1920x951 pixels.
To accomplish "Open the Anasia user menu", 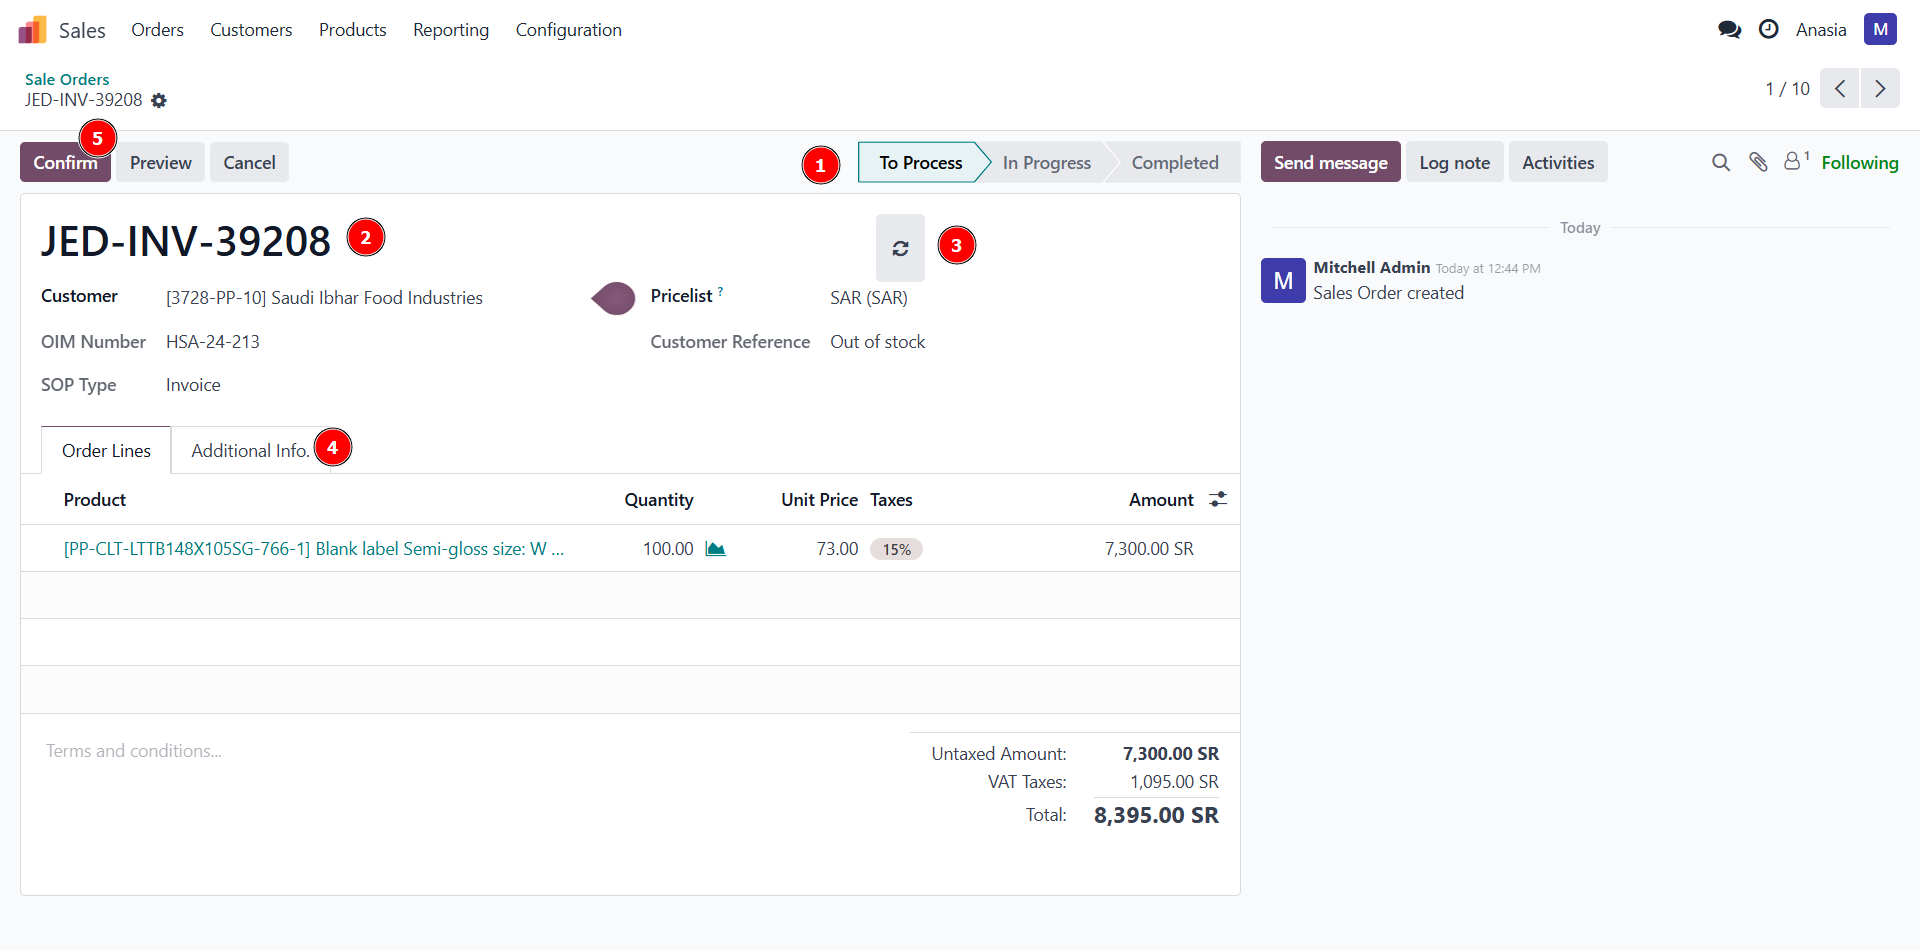I will pyautogui.click(x=1820, y=29).
